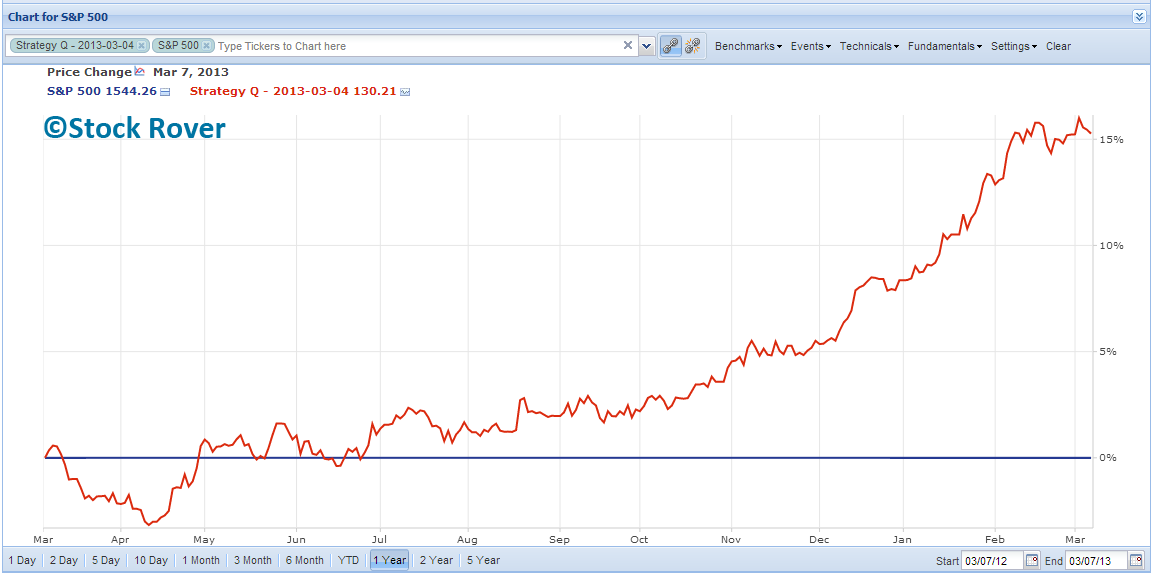Open the Start date calendar picker
1153x574 pixels.
[x=1032, y=561]
